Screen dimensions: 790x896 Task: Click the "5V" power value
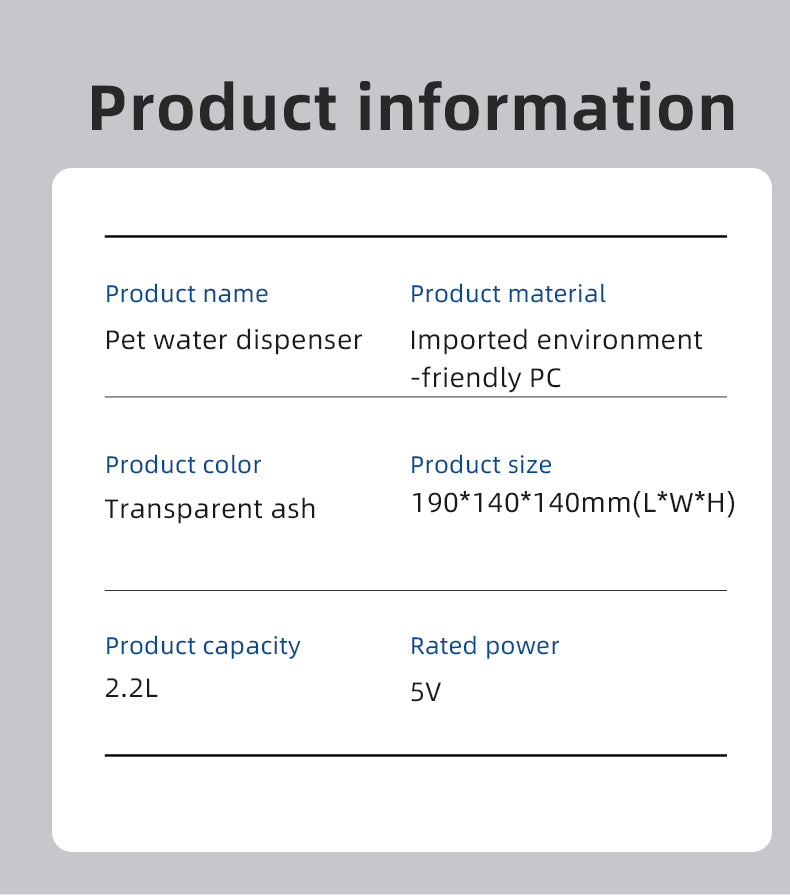(425, 692)
